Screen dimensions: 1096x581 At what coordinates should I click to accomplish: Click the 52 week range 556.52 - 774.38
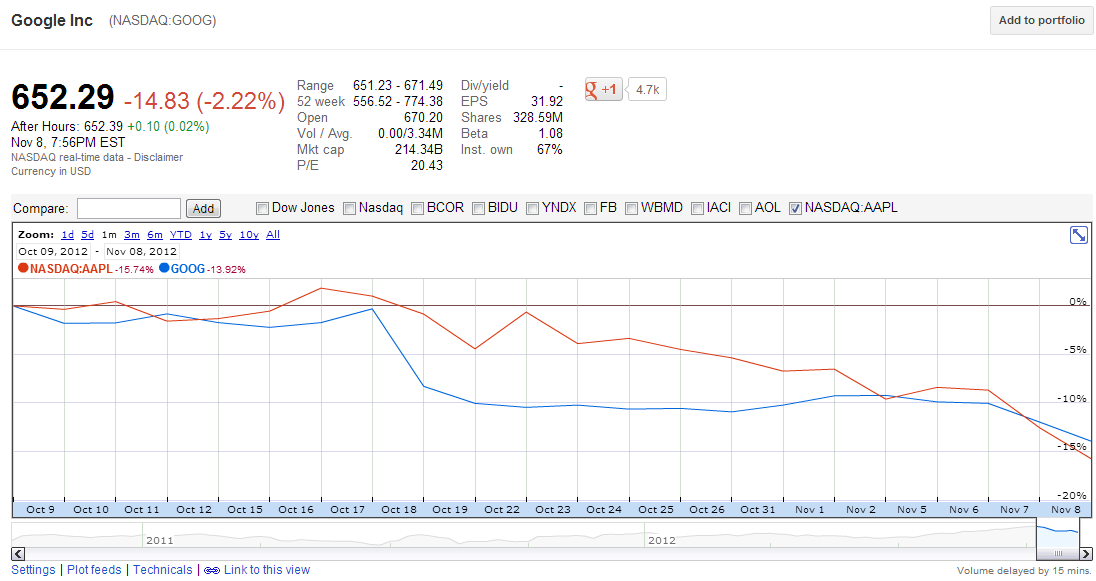398,101
